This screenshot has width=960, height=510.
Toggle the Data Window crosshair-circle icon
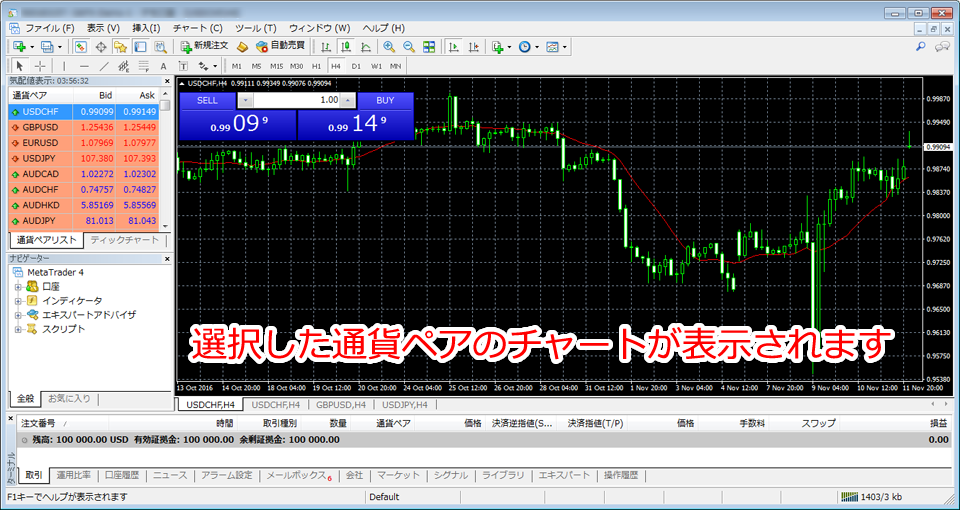[100, 47]
